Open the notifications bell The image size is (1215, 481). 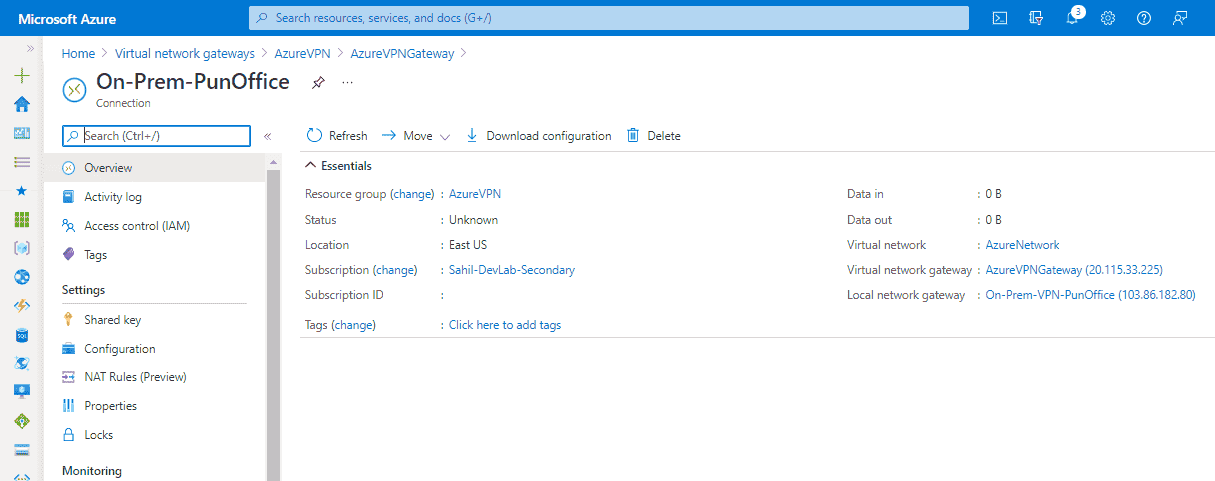(x=1072, y=18)
